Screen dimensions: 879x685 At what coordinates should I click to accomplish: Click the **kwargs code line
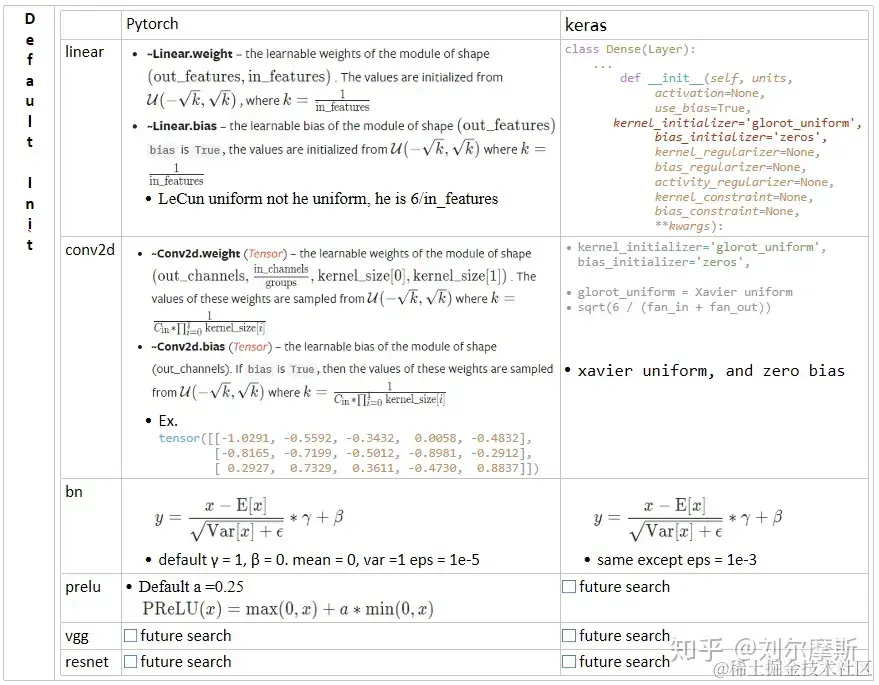point(689,226)
